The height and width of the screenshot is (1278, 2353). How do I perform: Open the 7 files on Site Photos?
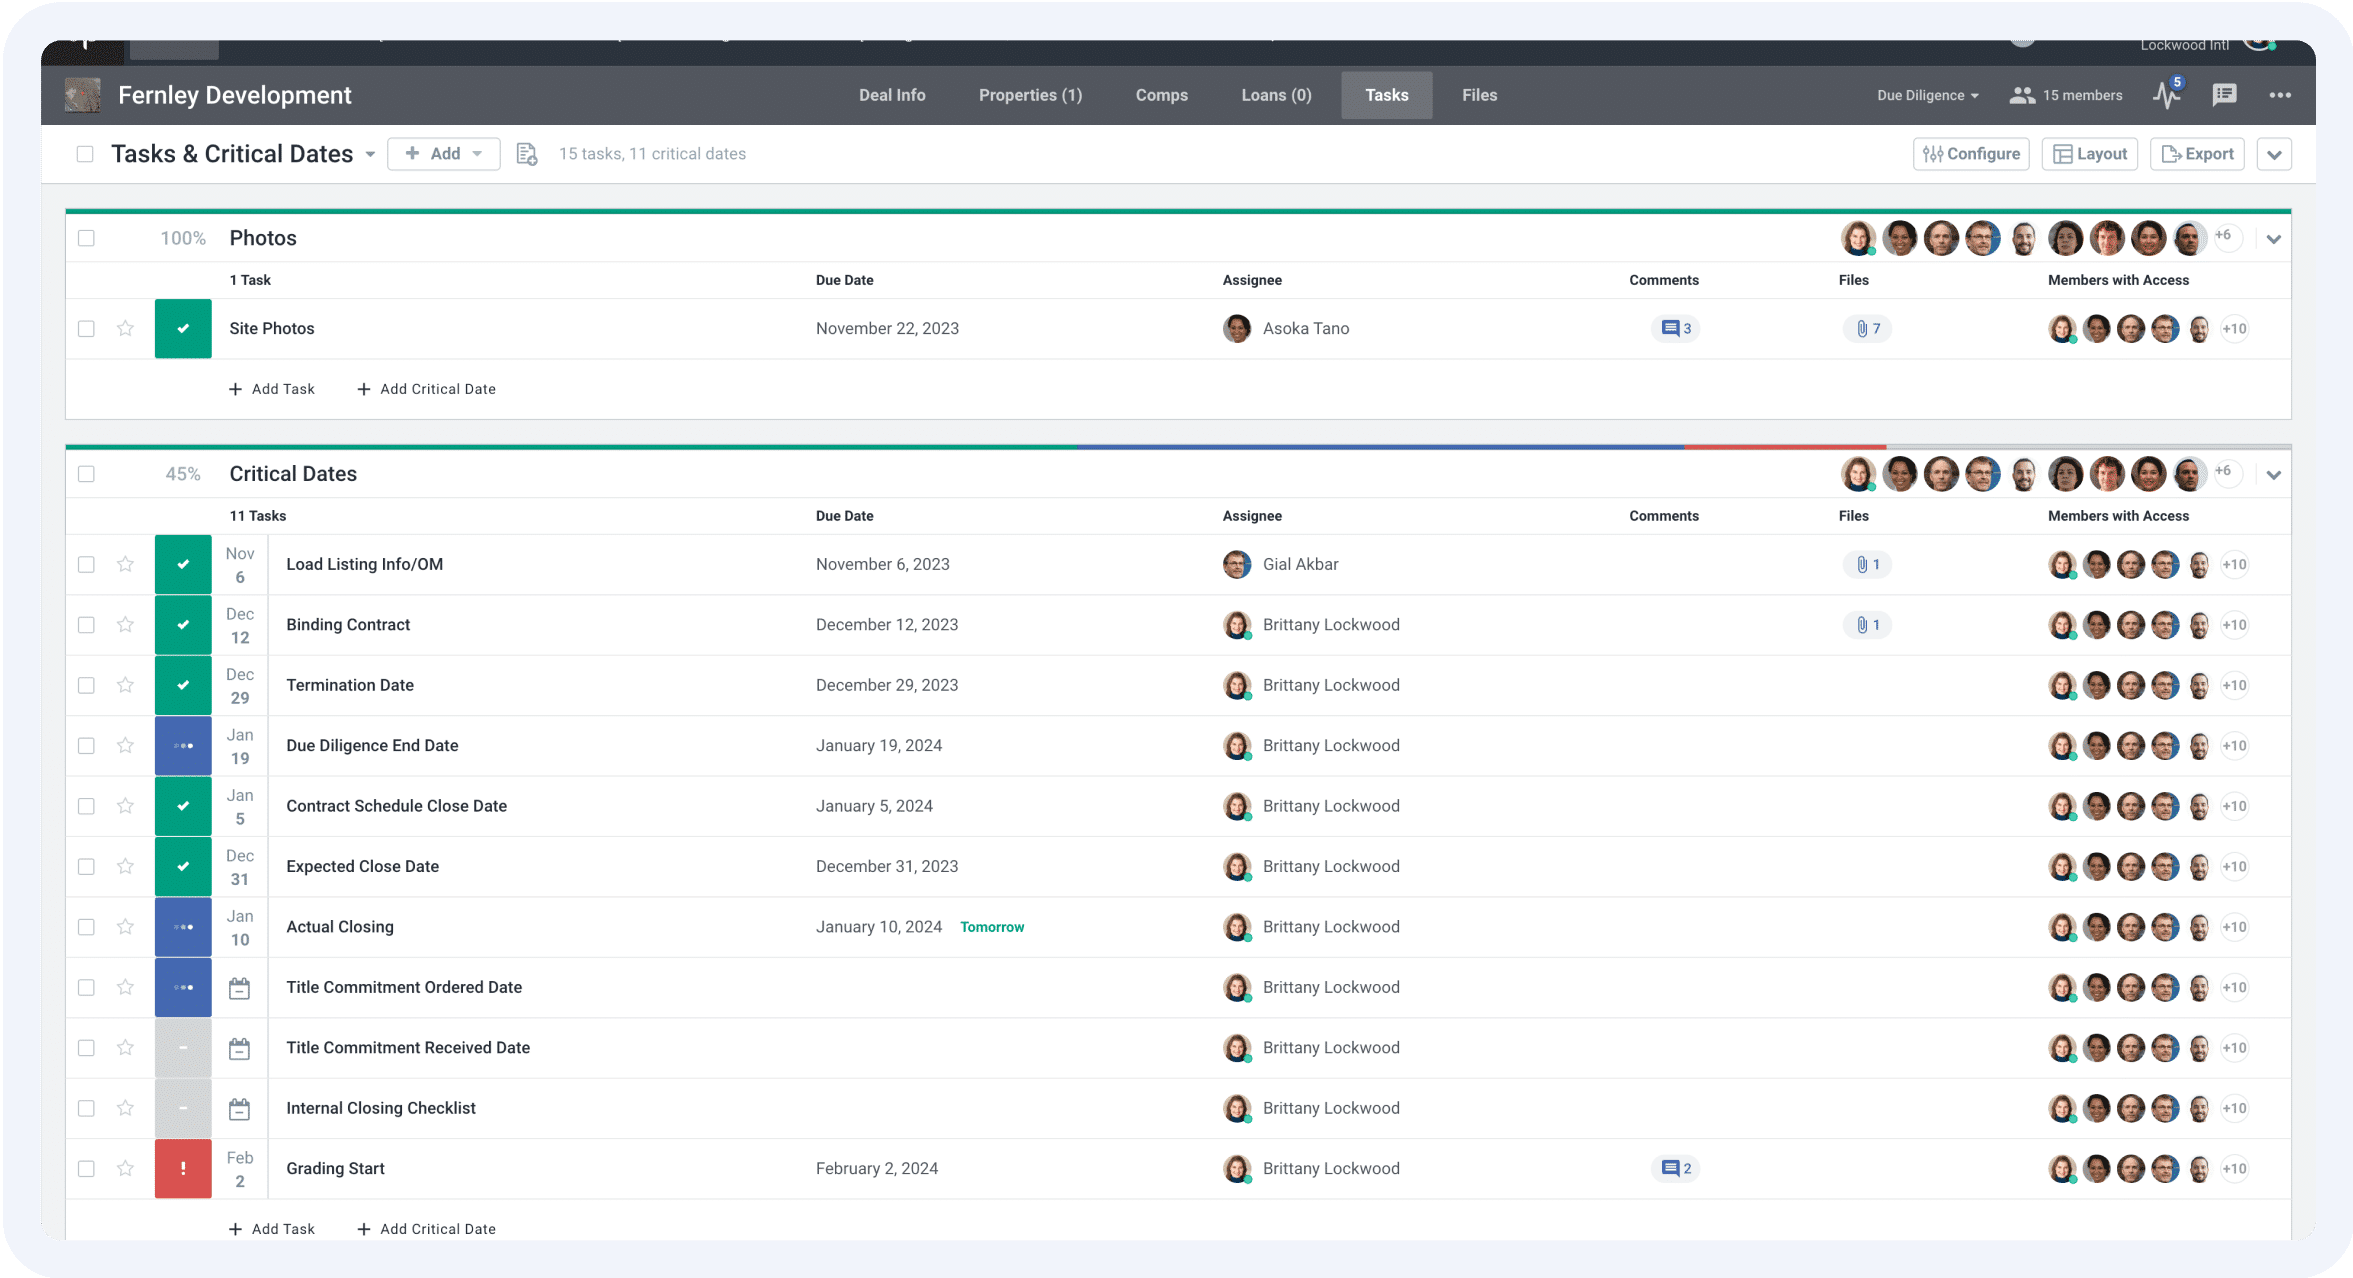pyautogui.click(x=1868, y=328)
